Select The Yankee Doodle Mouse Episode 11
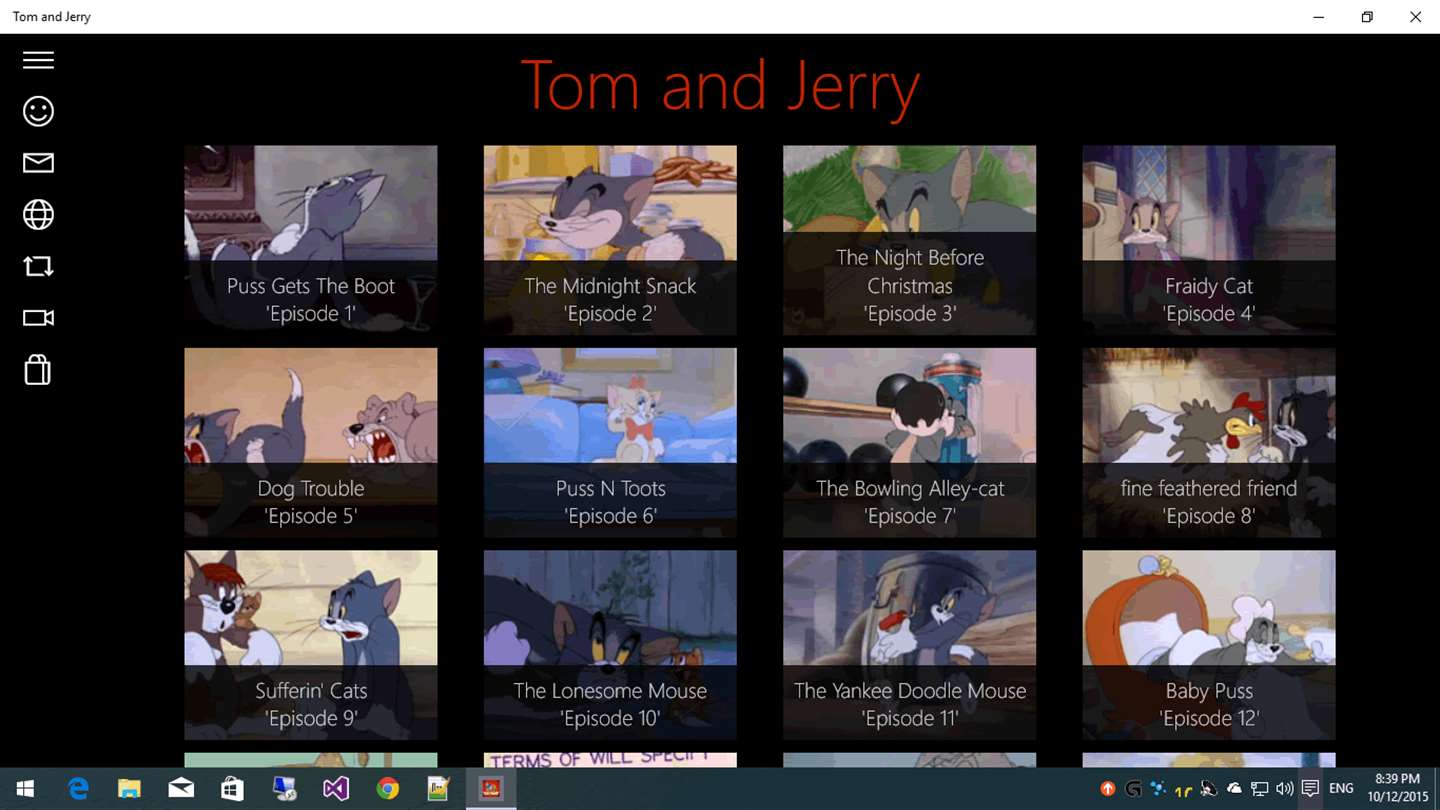Screen dimensions: 1440x810 point(909,645)
